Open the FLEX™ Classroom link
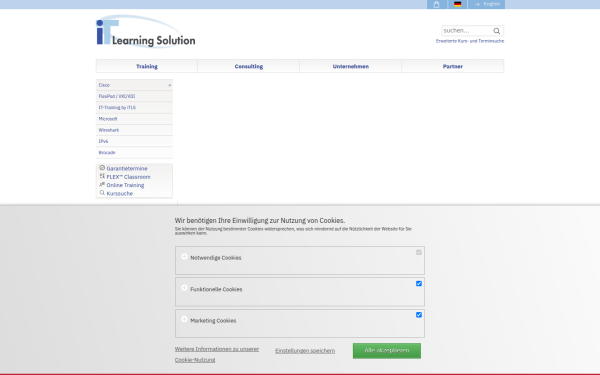This screenshot has width=600, height=375. coord(128,177)
